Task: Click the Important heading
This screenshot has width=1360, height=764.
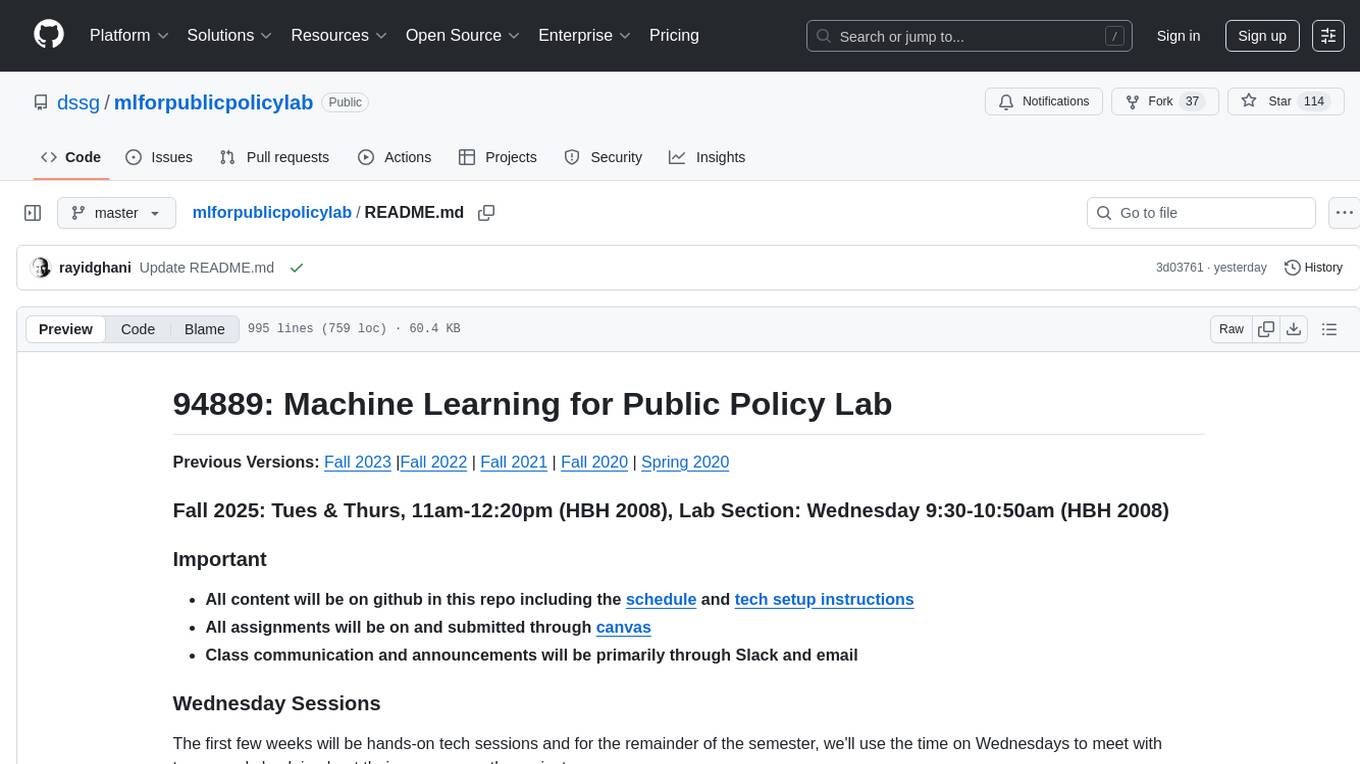Action: coord(220,559)
